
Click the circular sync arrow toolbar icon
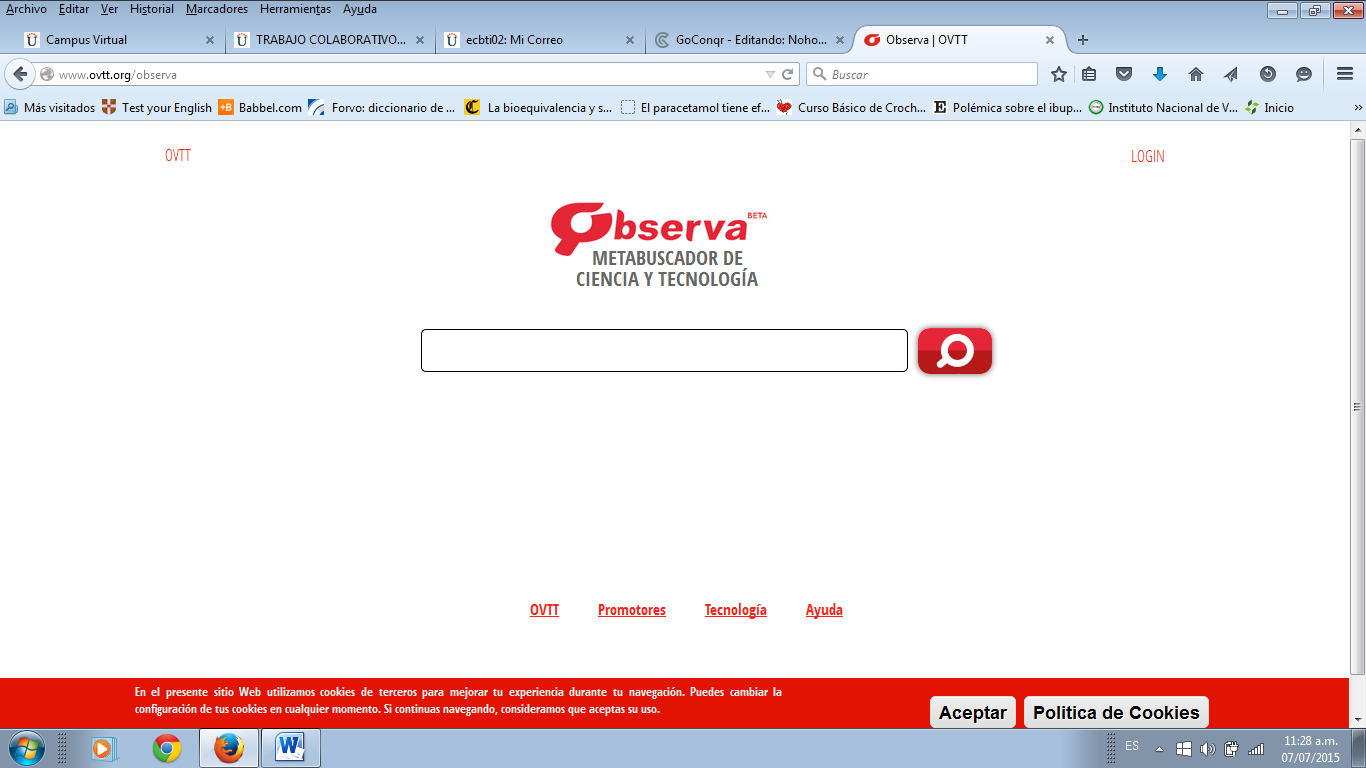[1268, 74]
